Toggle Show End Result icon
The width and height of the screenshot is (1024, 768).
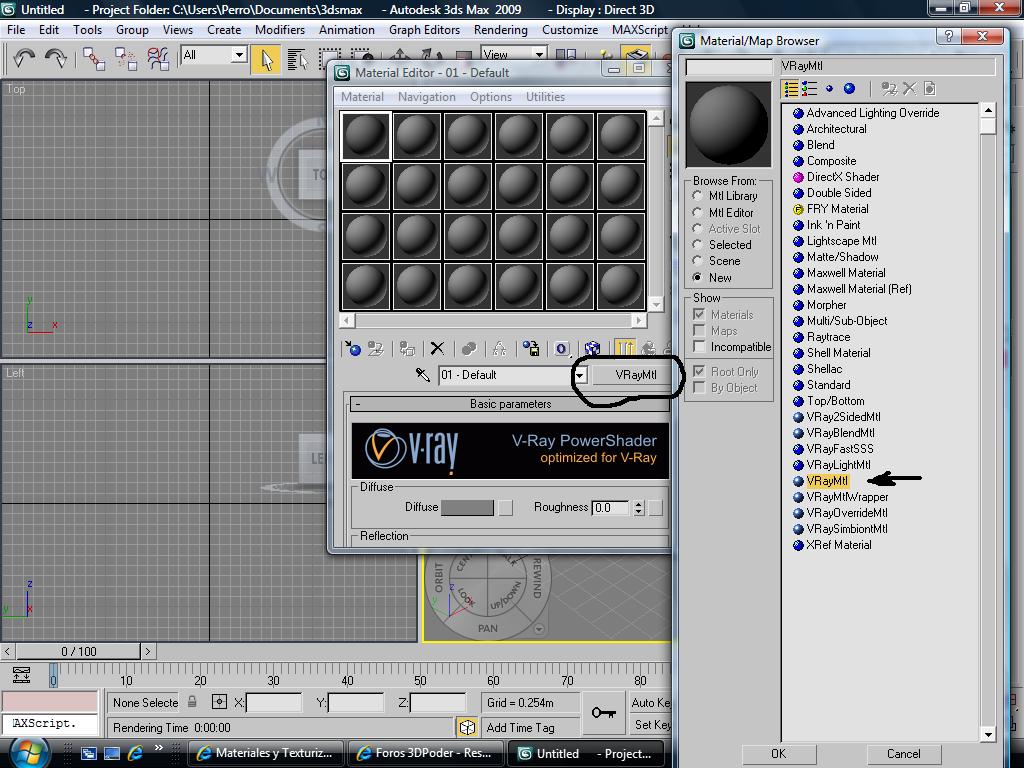[624, 348]
